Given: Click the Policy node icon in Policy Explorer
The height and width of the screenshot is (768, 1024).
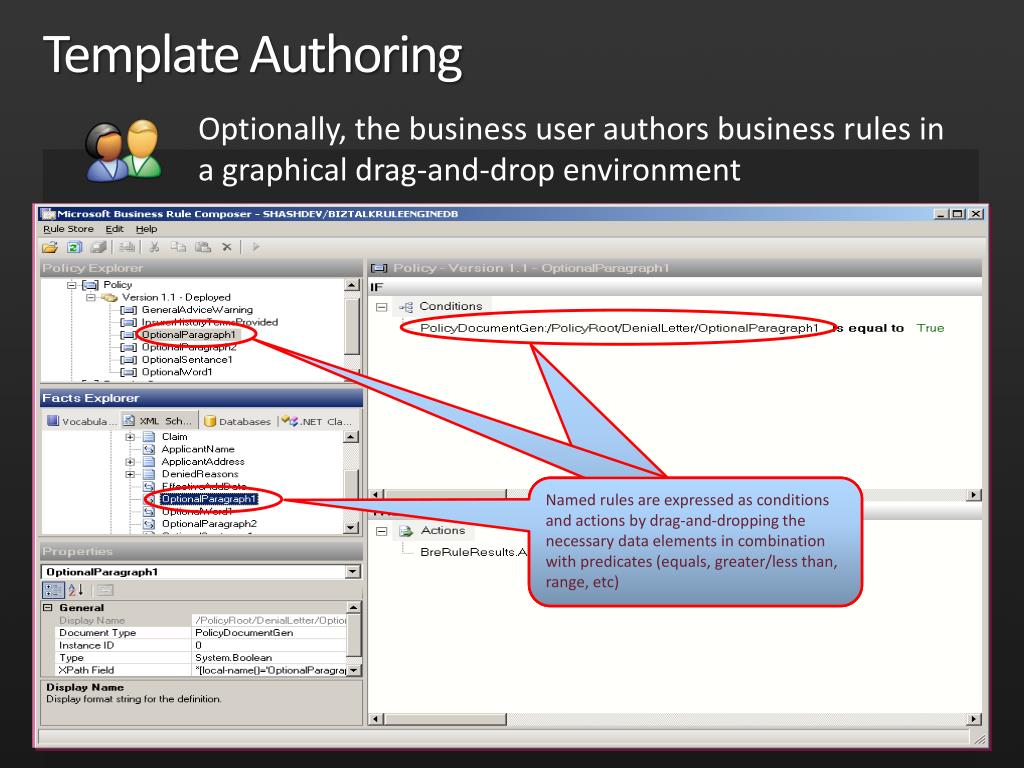Looking at the screenshot, I should coord(90,285).
